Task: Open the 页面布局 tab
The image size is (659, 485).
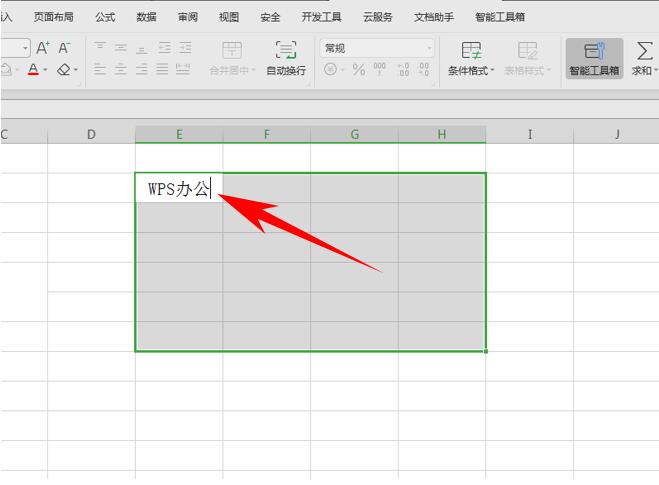Action: [x=53, y=17]
